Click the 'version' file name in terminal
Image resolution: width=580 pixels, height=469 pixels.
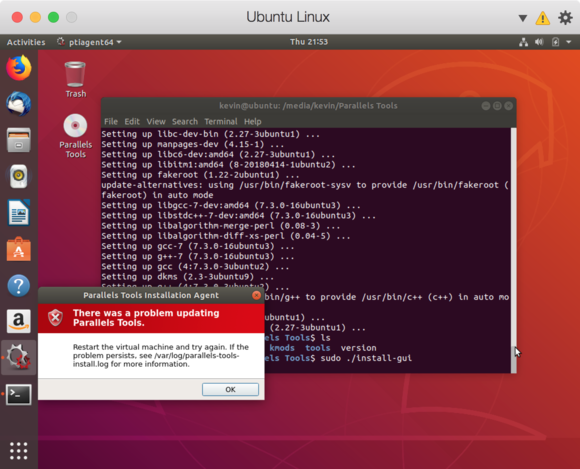tap(358, 348)
